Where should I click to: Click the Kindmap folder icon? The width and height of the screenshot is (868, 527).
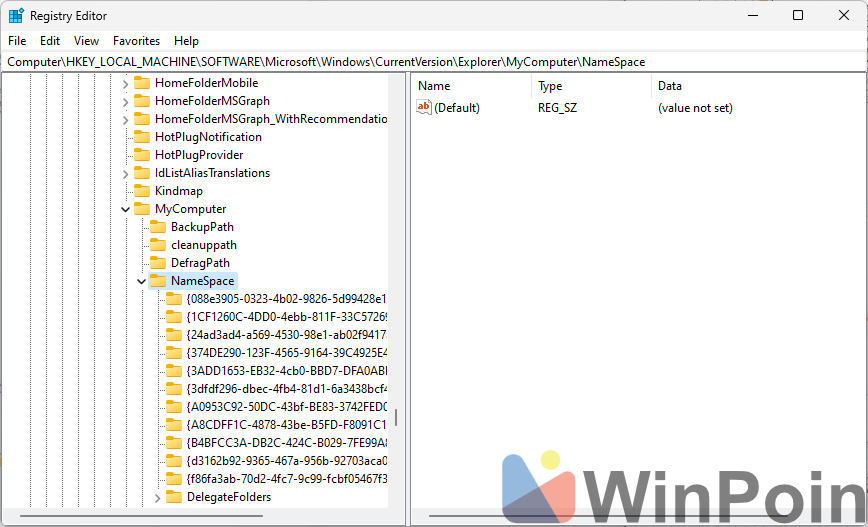(142, 191)
